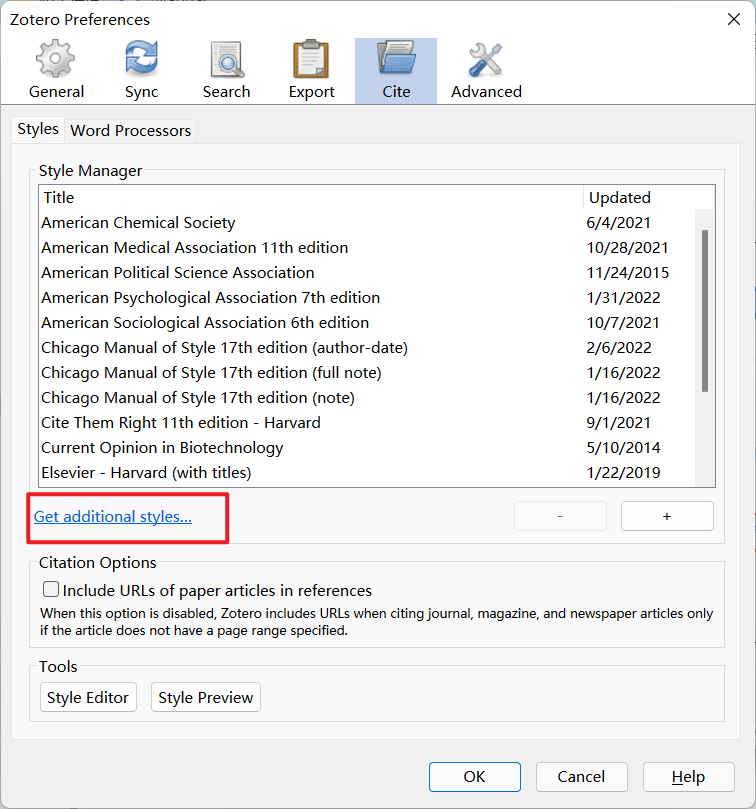Select American Political Science Association style

(x=367, y=272)
